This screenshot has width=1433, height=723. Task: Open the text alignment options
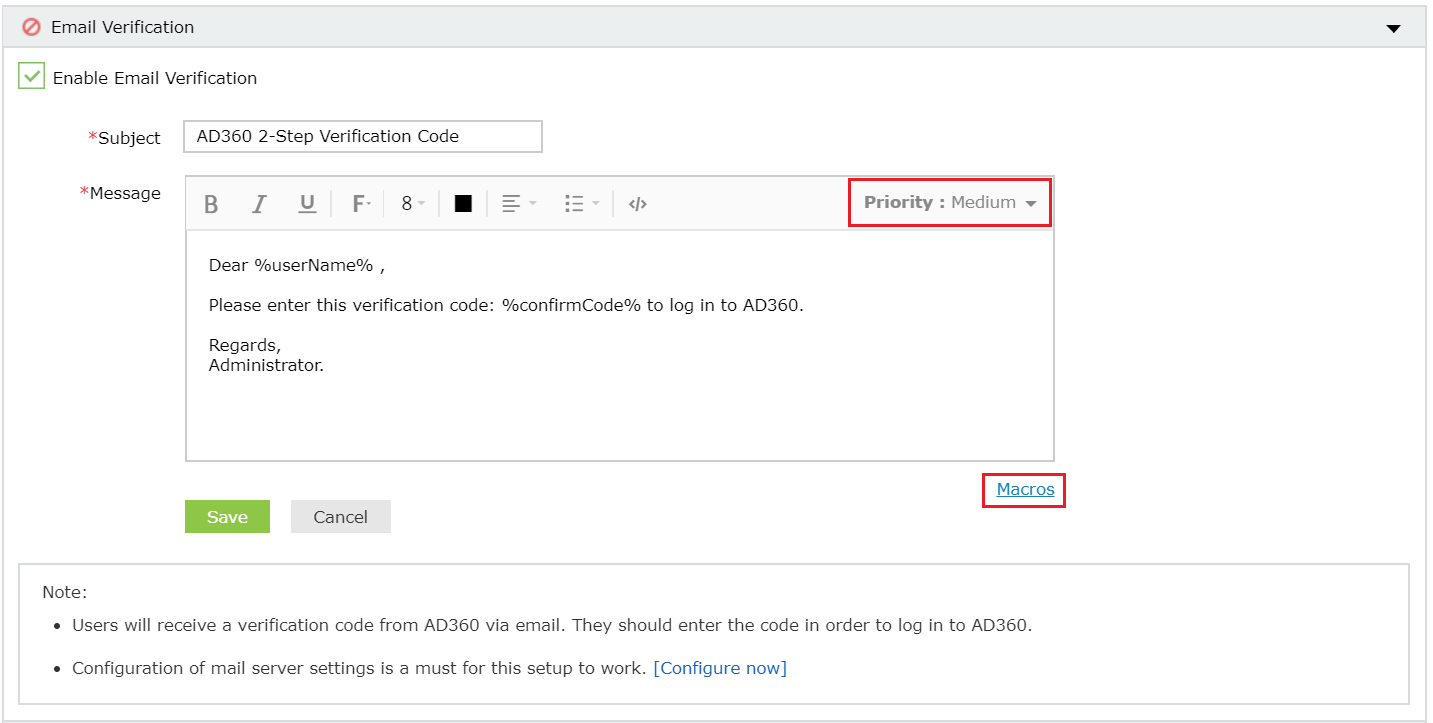click(x=518, y=203)
